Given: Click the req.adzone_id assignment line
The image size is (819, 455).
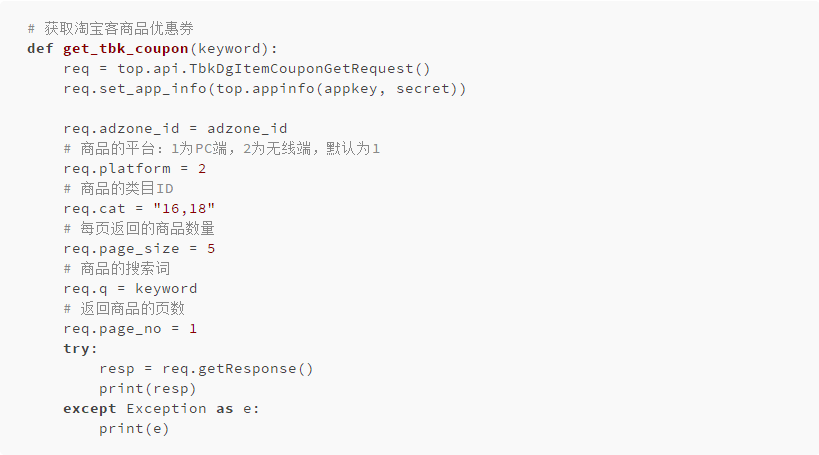Looking at the screenshot, I should (x=175, y=129).
